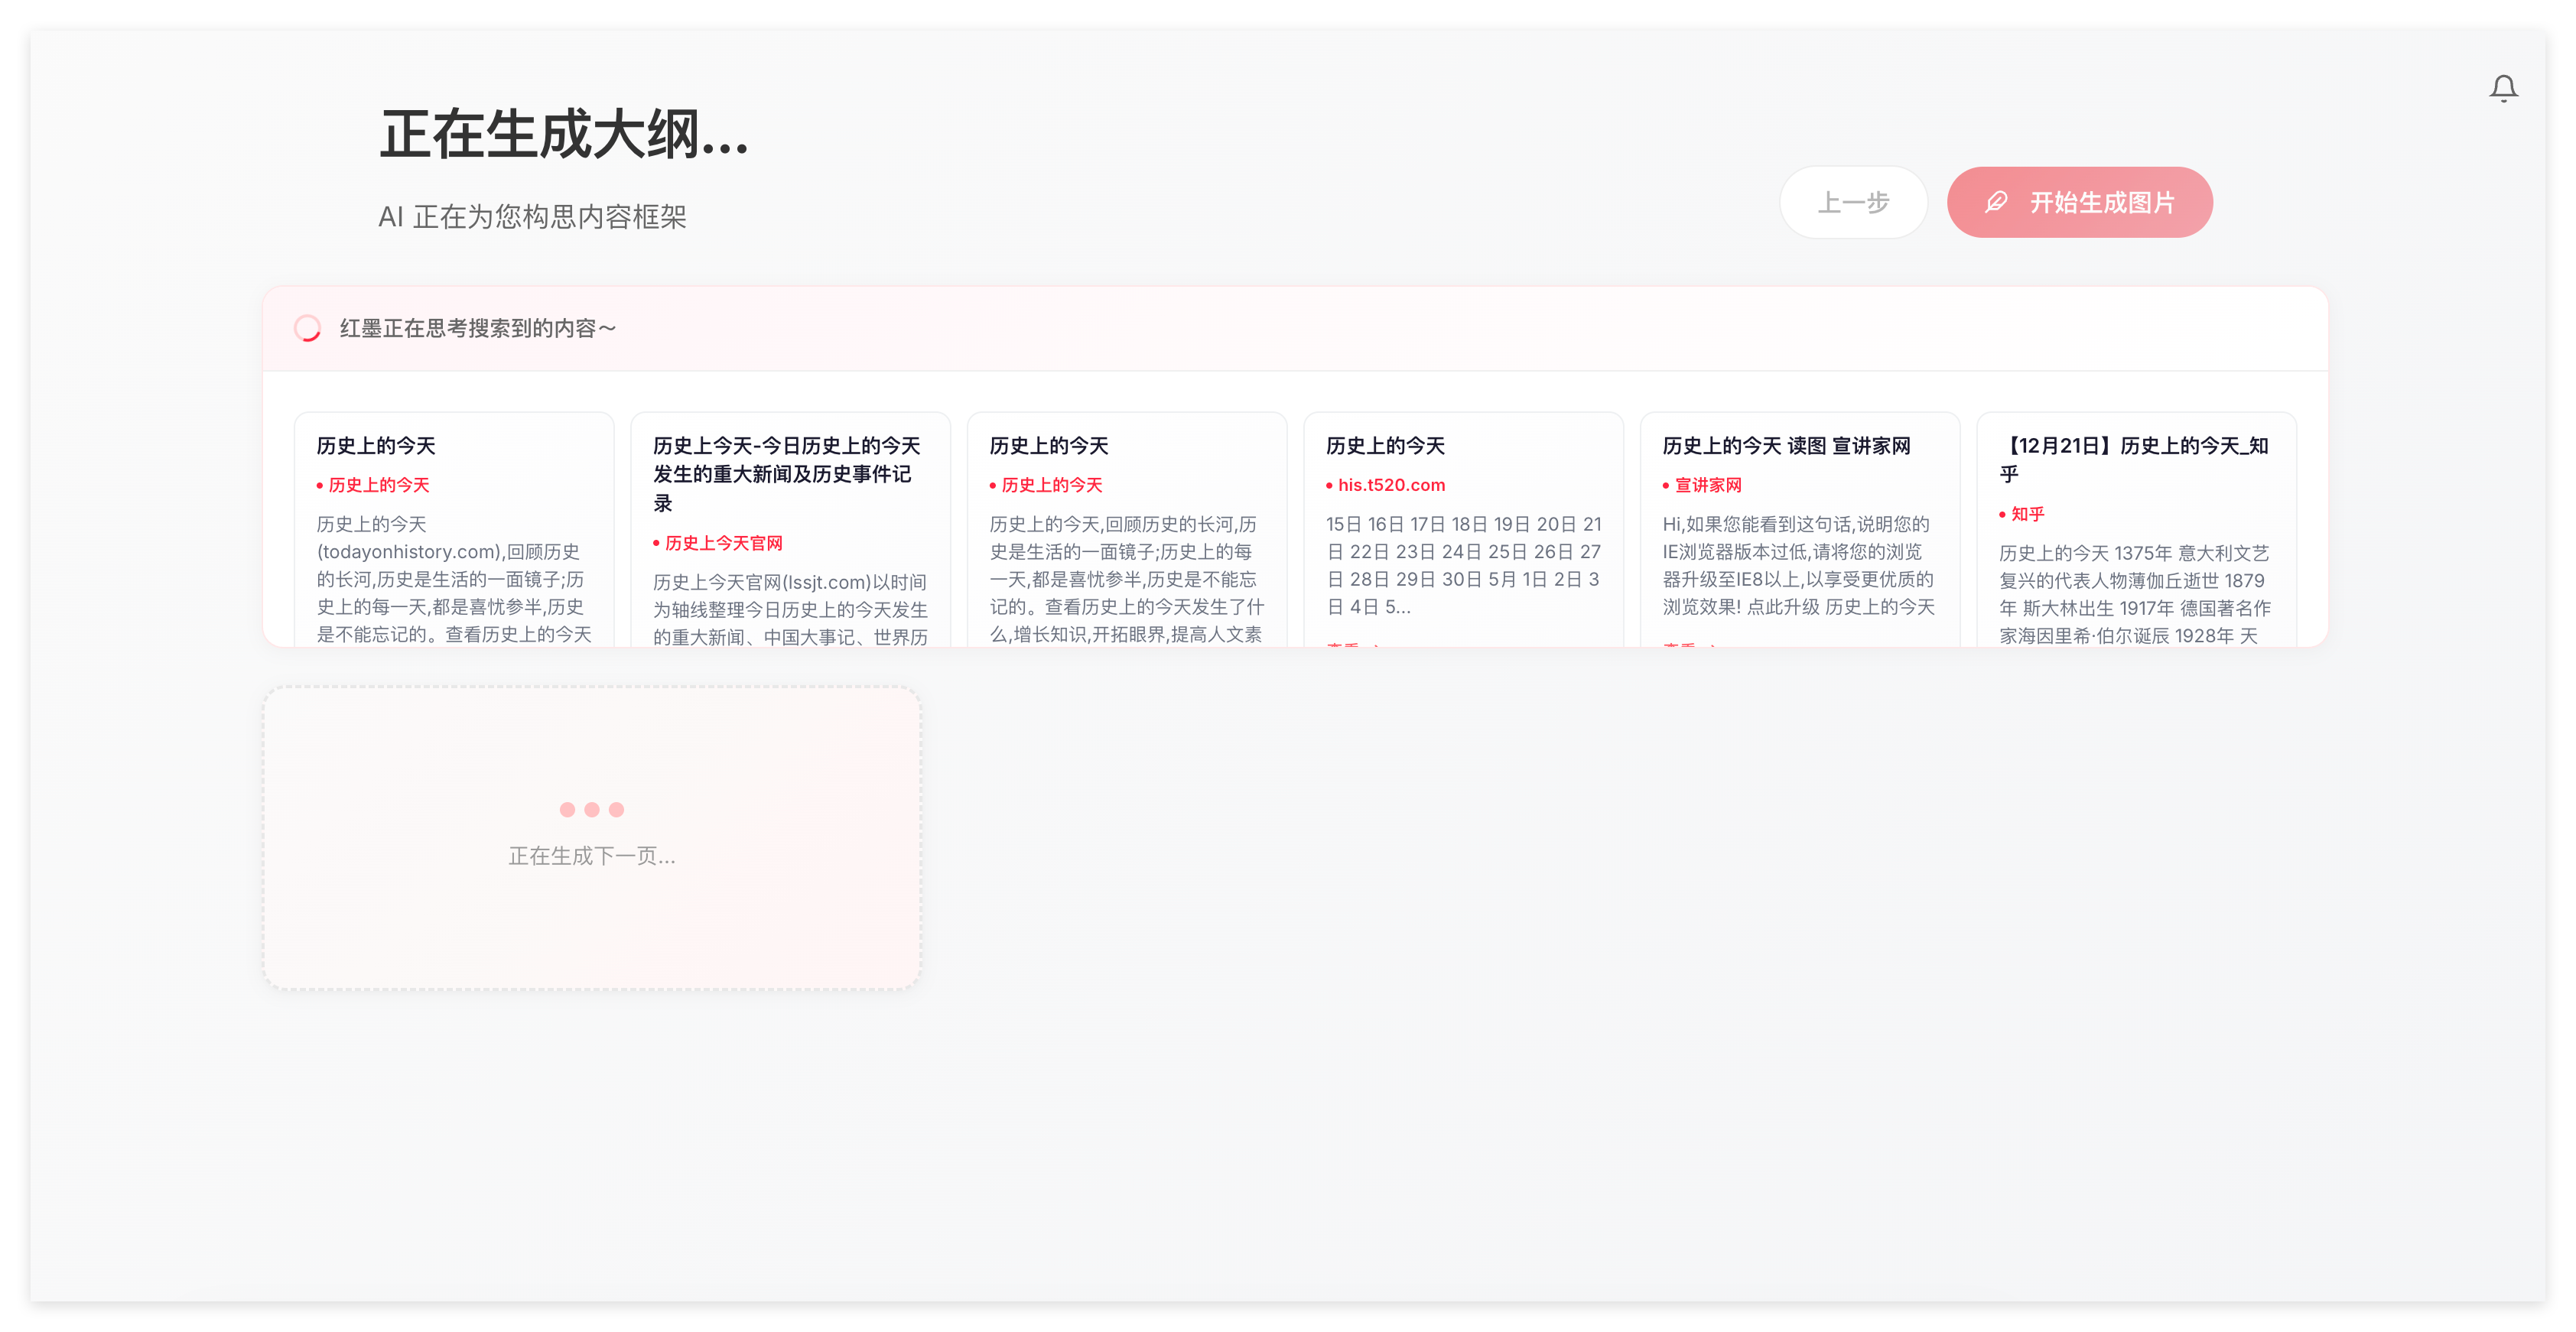Click the loading spinner beside 红墨正在思考
2576x1332 pixels.
[307, 328]
